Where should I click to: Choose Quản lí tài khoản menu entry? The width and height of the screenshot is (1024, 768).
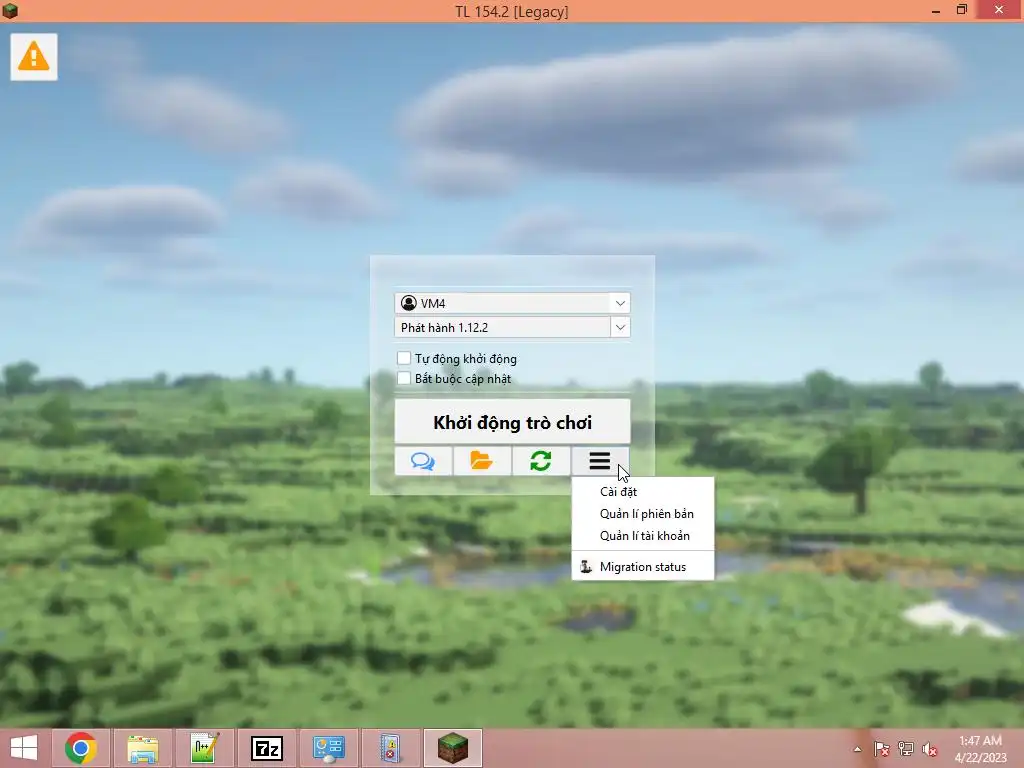coord(643,536)
